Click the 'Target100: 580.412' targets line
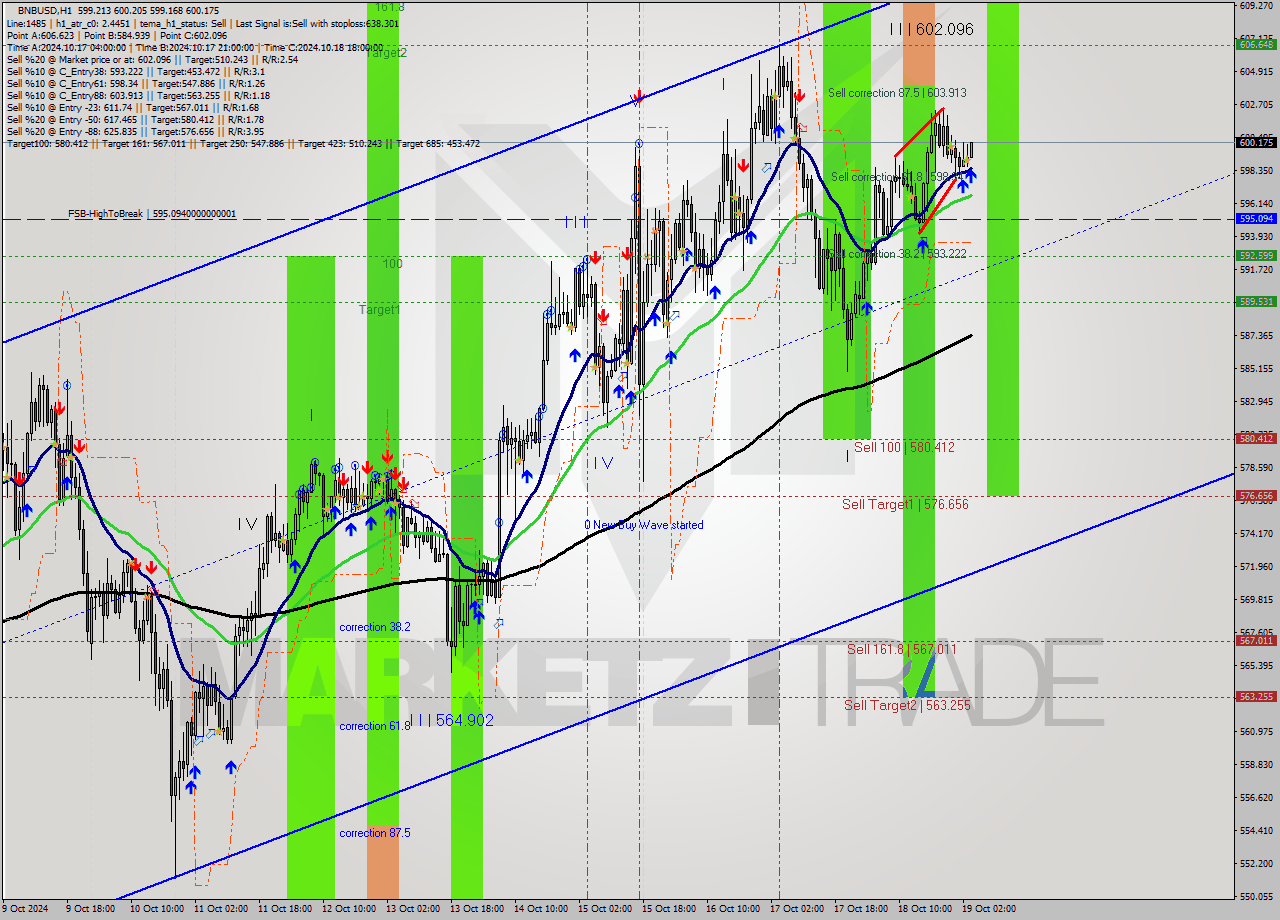This screenshot has height=920, width=1280. point(243,143)
